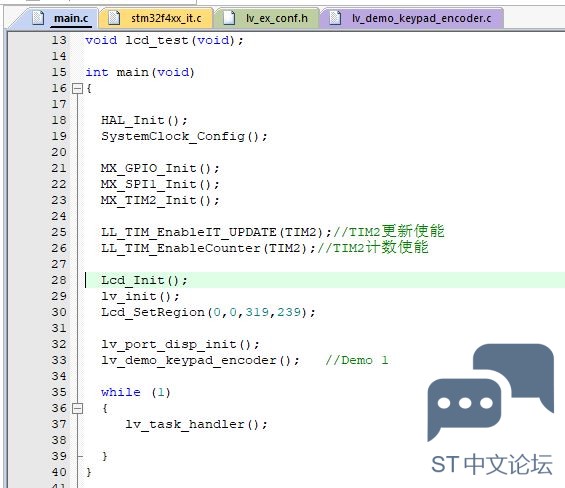Screen dimensions: 565x488
Task: Click the comment after LL_TIM_EnableCounter(TIM2) on line 26
Action: (373, 248)
